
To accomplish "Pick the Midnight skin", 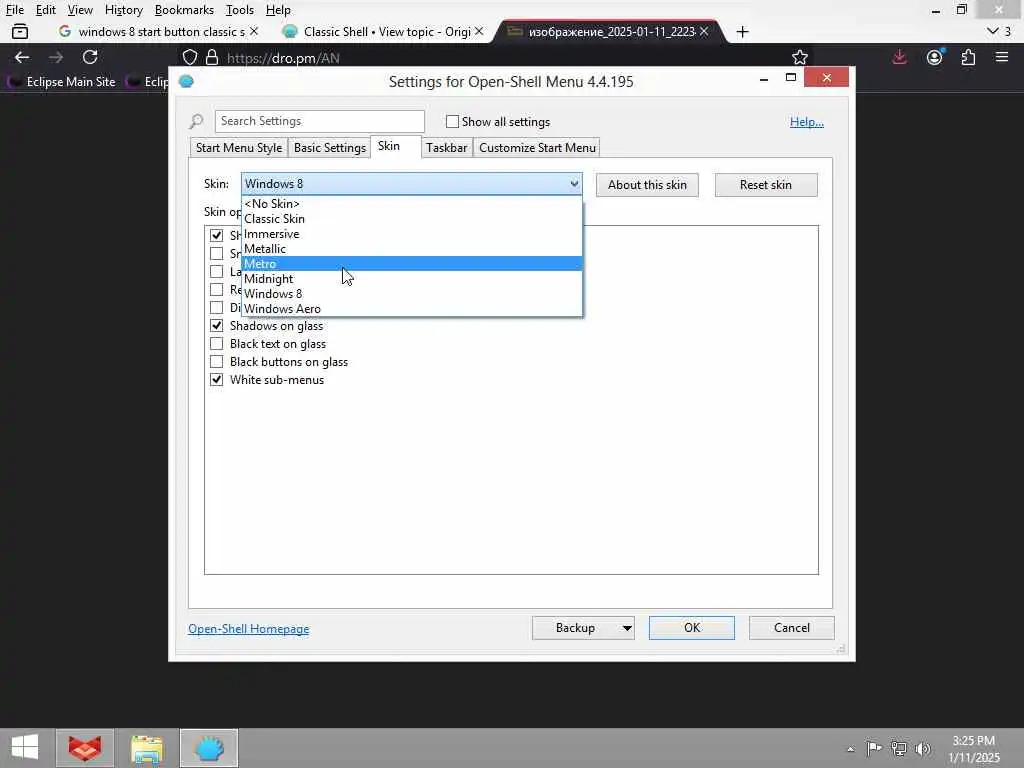I will (x=411, y=279).
